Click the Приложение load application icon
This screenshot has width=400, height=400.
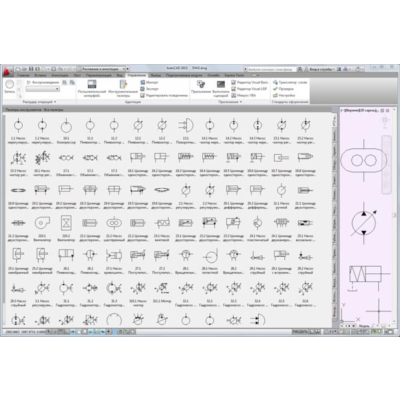pyautogui.click(x=201, y=88)
